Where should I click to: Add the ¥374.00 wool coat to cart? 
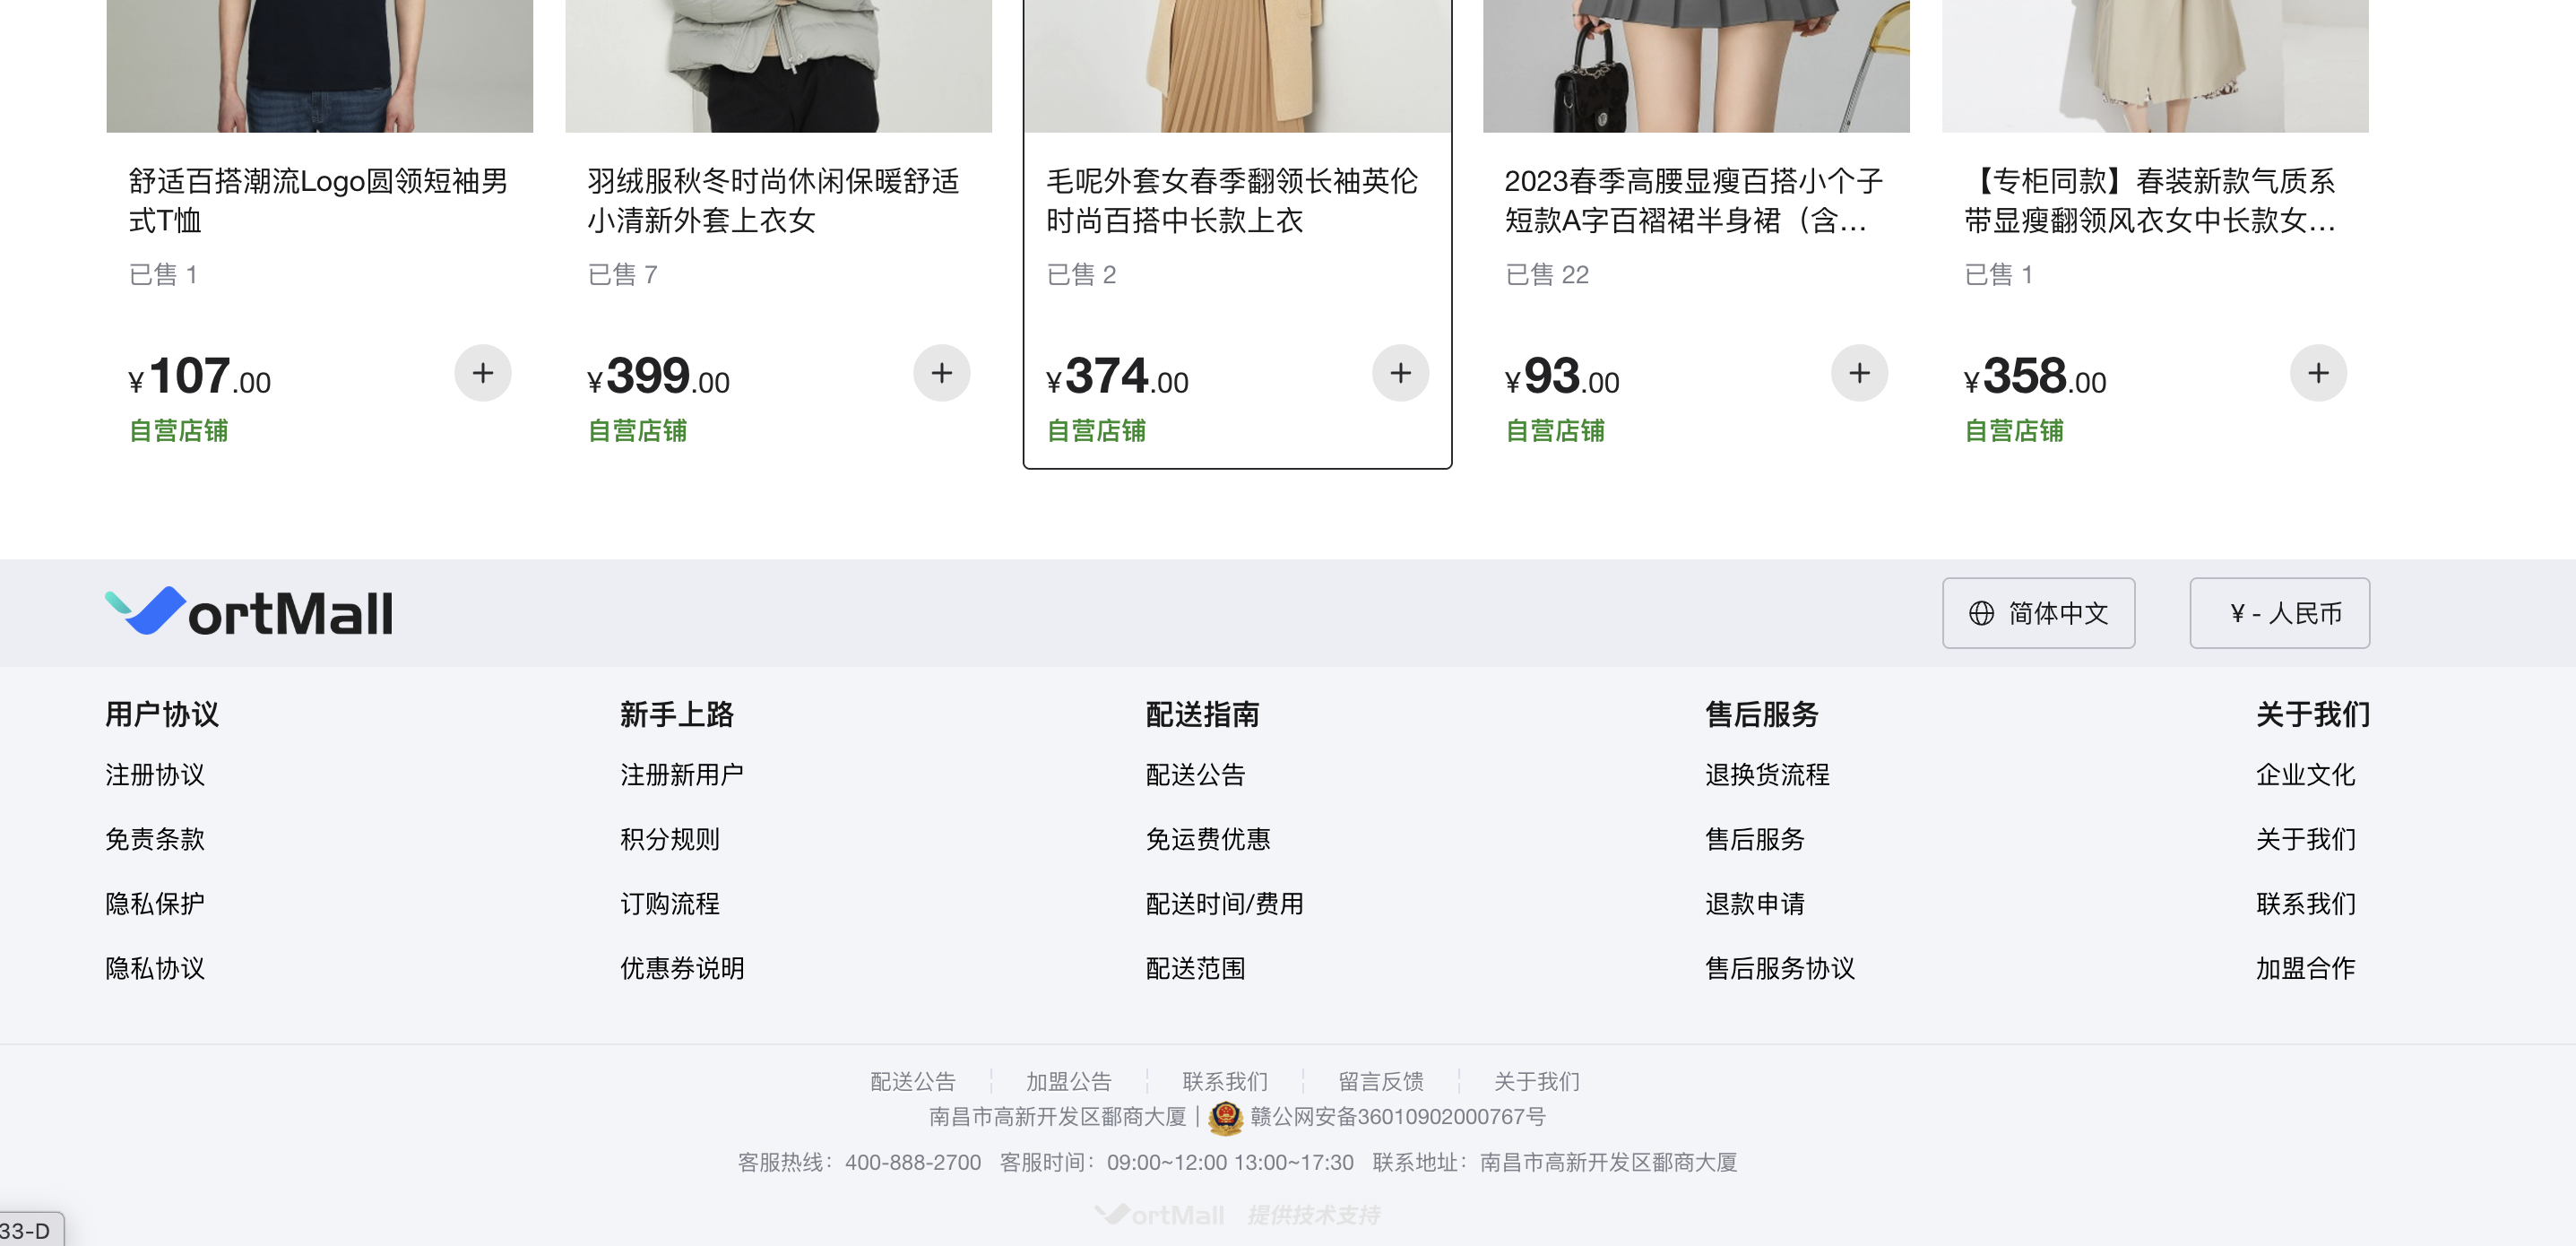coord(1401,373)
